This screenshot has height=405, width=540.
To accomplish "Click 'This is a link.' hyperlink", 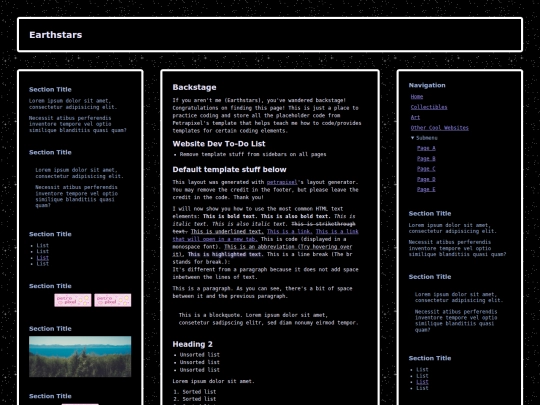I will tap(290, 231).
